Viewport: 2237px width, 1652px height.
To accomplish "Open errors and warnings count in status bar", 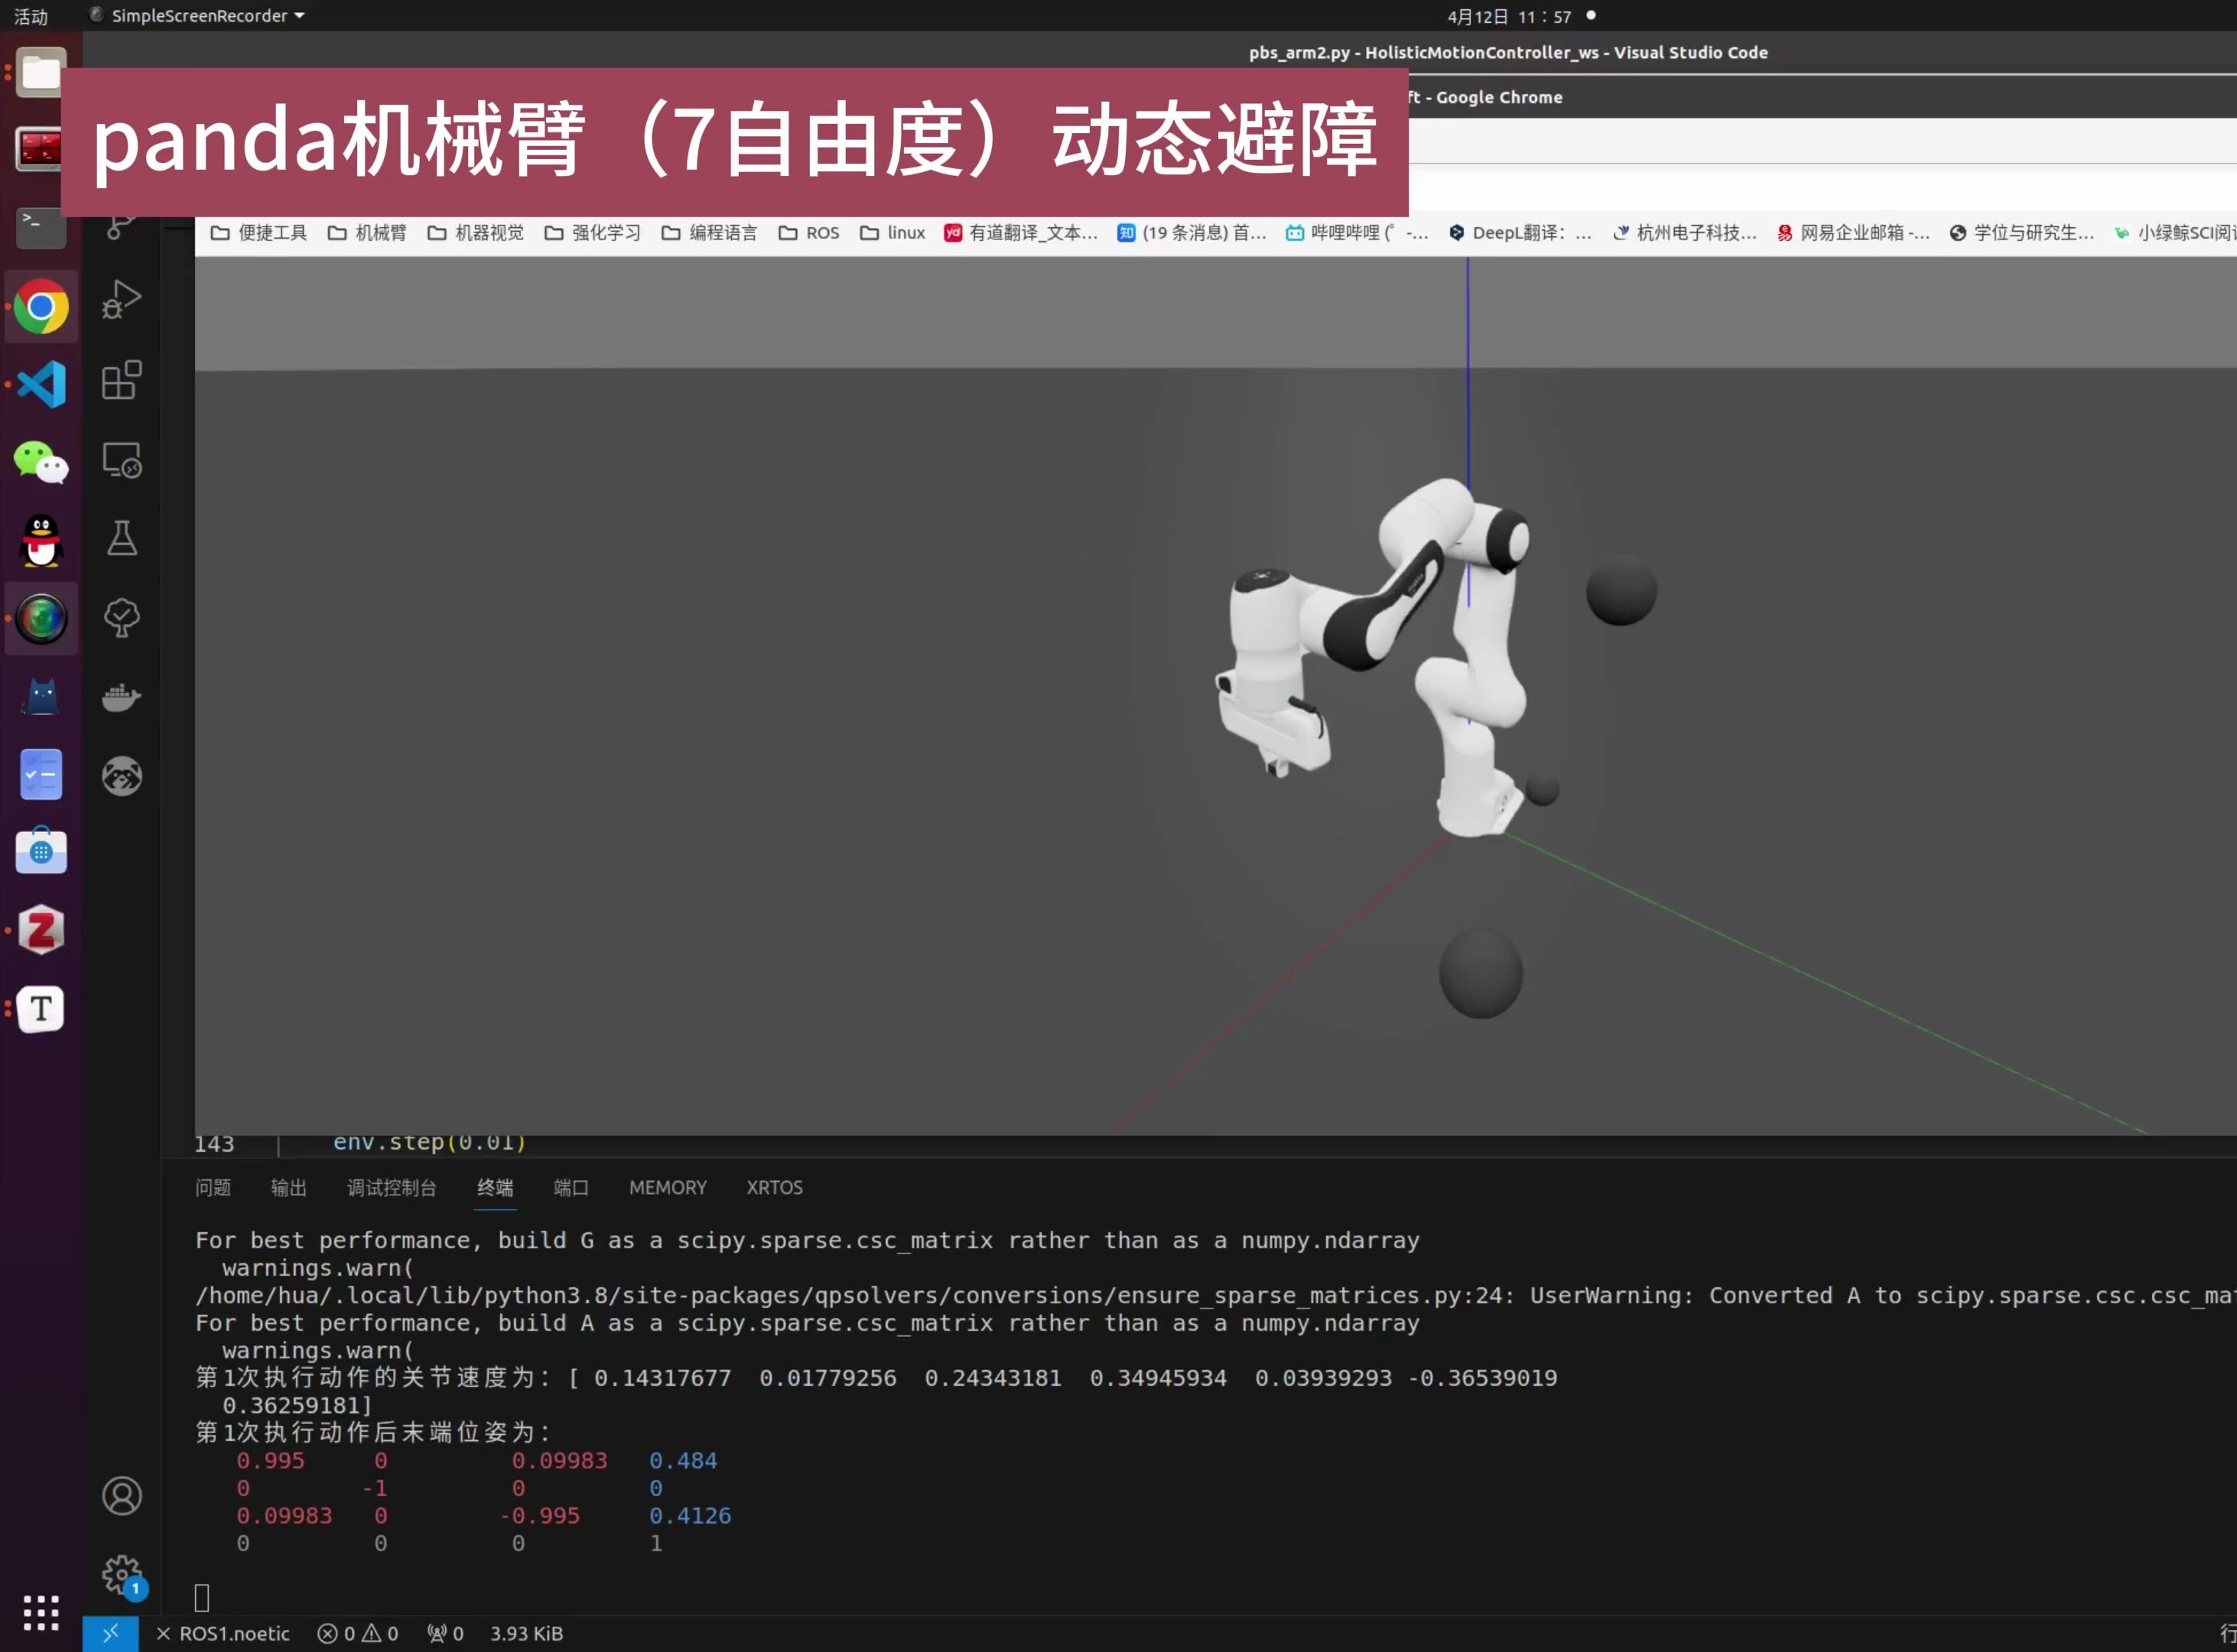I will 358,1634.
